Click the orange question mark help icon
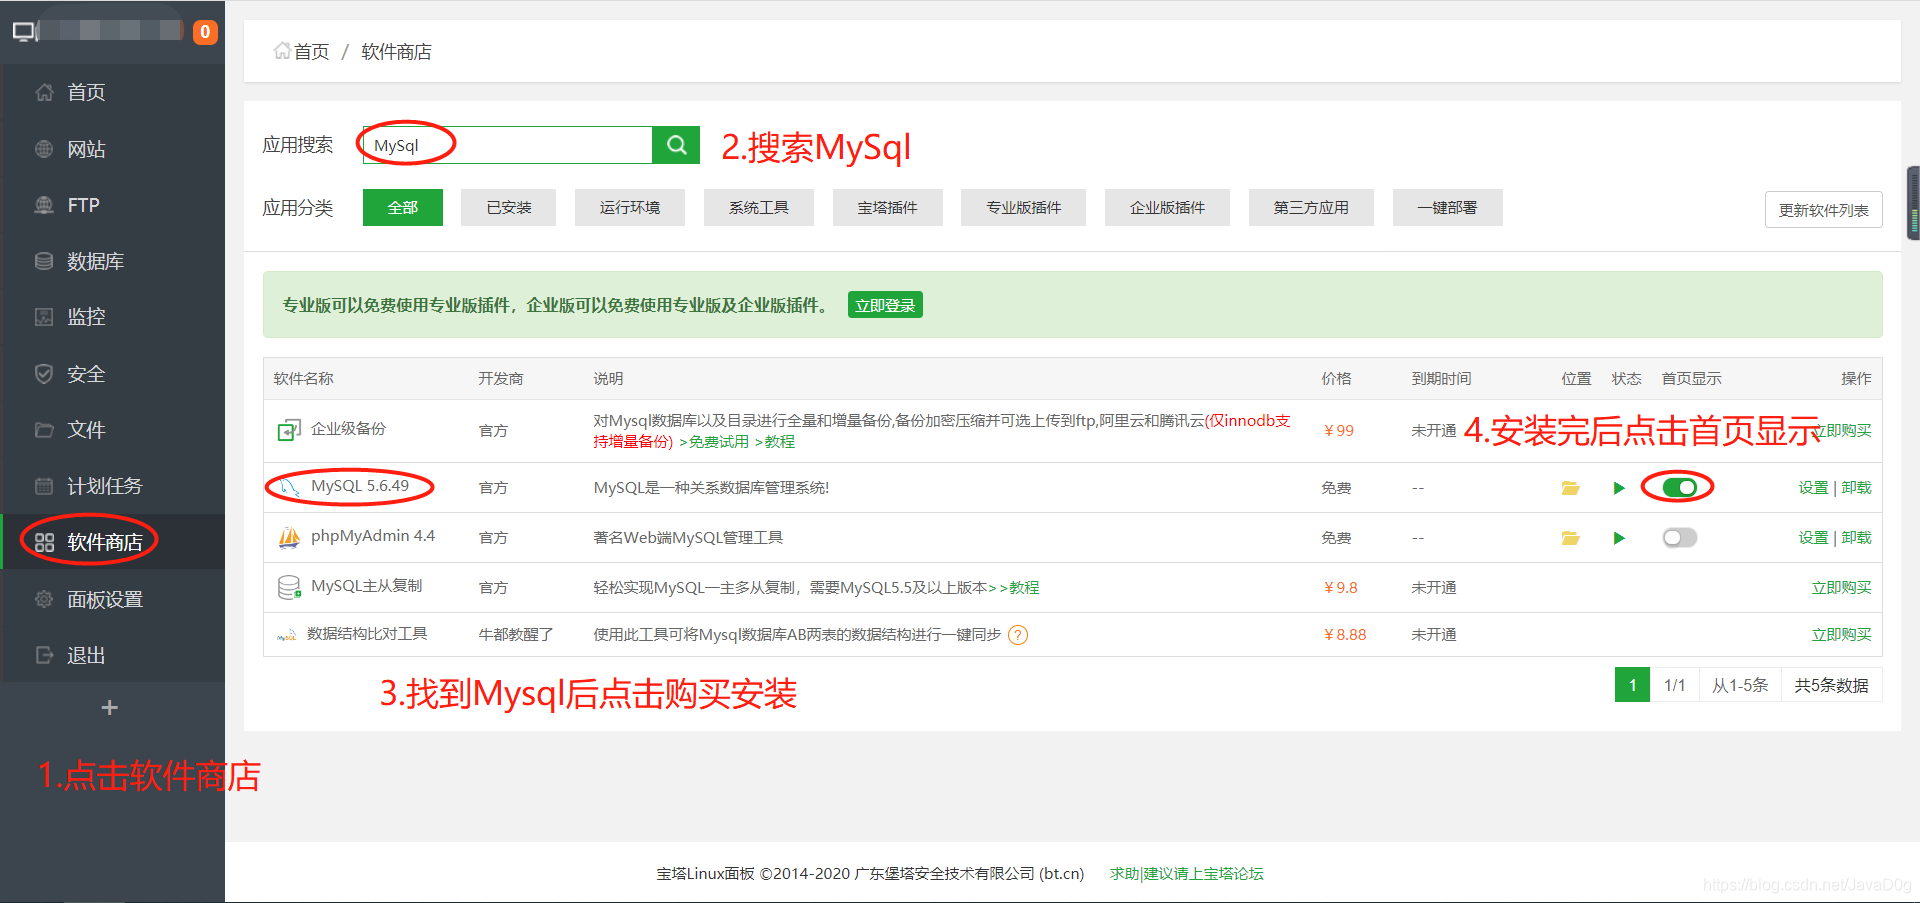The width and height of the screenshot is (1920, 903). pyautogui.click(x=1018, y=635)
